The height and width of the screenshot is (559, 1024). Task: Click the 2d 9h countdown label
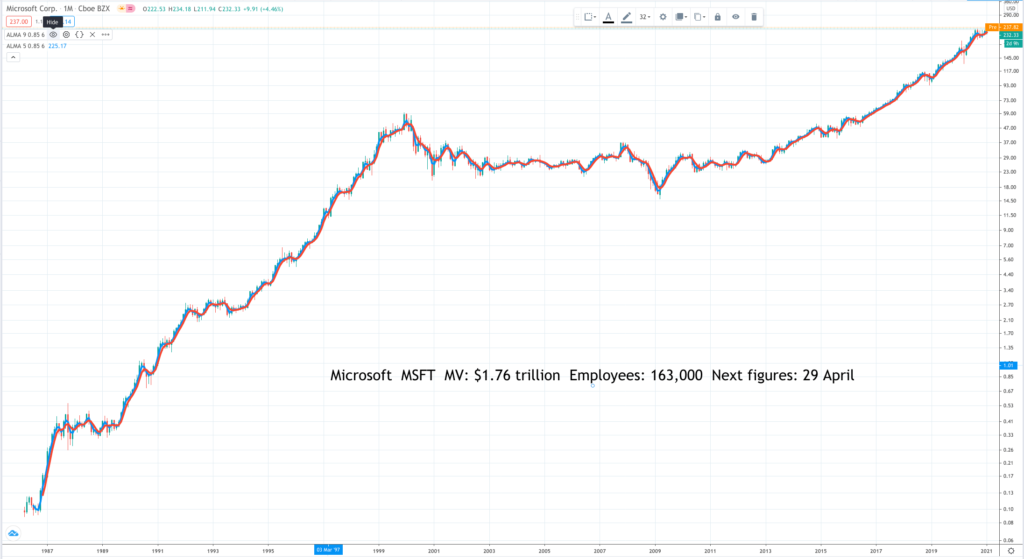tap(1012, 43)
